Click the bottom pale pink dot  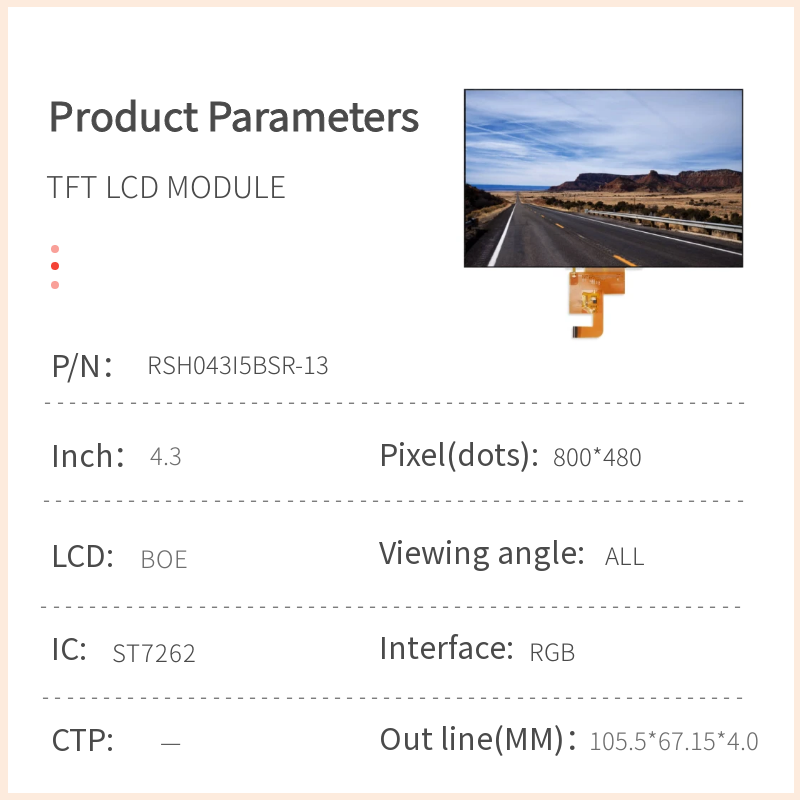55,285
